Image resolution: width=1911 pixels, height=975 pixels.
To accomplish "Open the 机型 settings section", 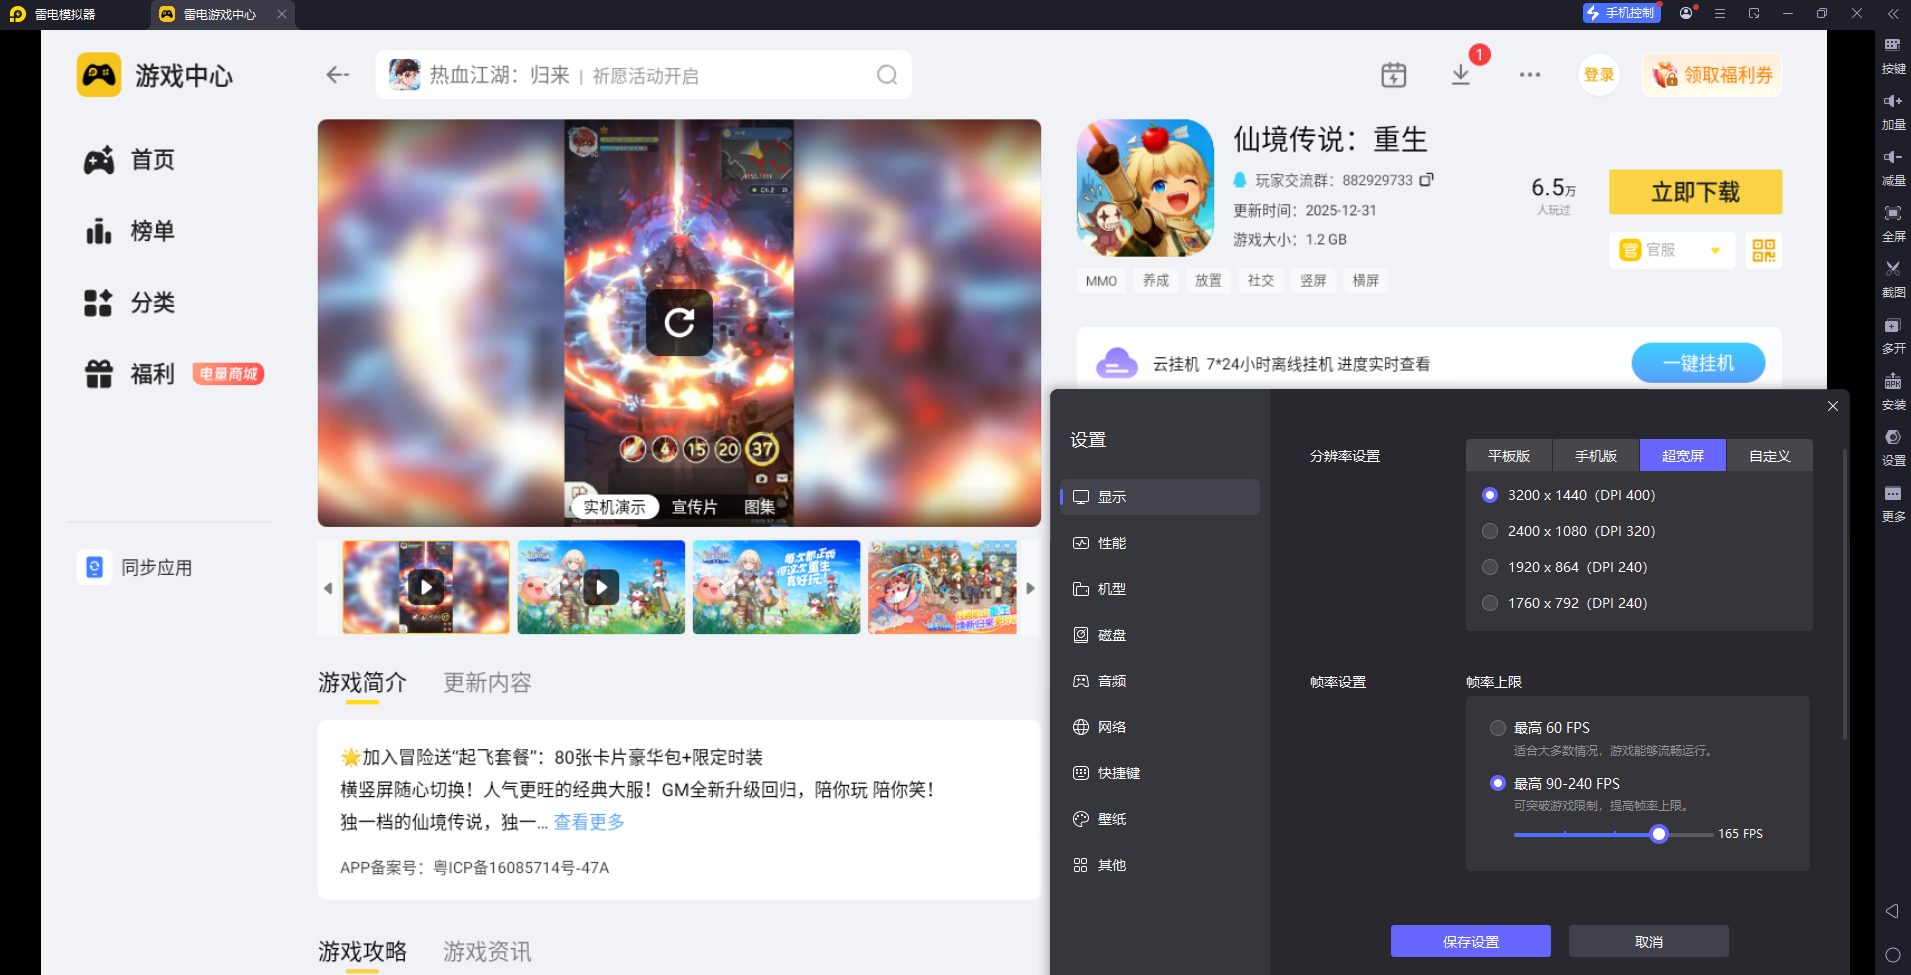I will point(1160,589).
